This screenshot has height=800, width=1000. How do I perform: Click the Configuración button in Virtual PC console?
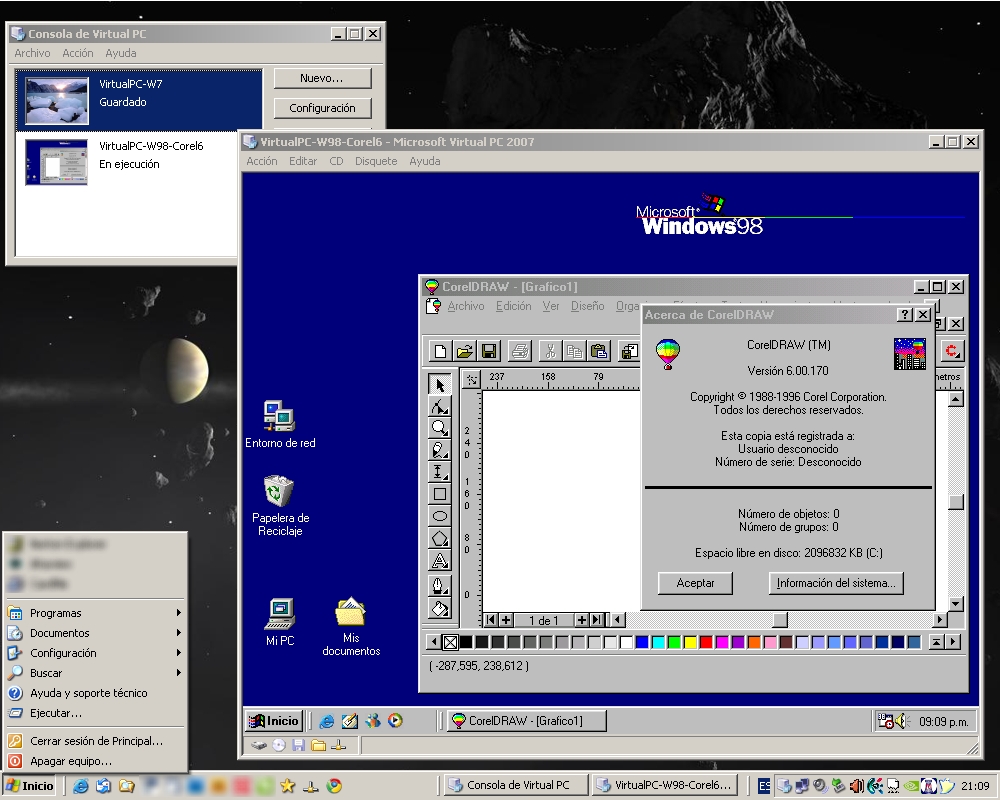point(322,108)
